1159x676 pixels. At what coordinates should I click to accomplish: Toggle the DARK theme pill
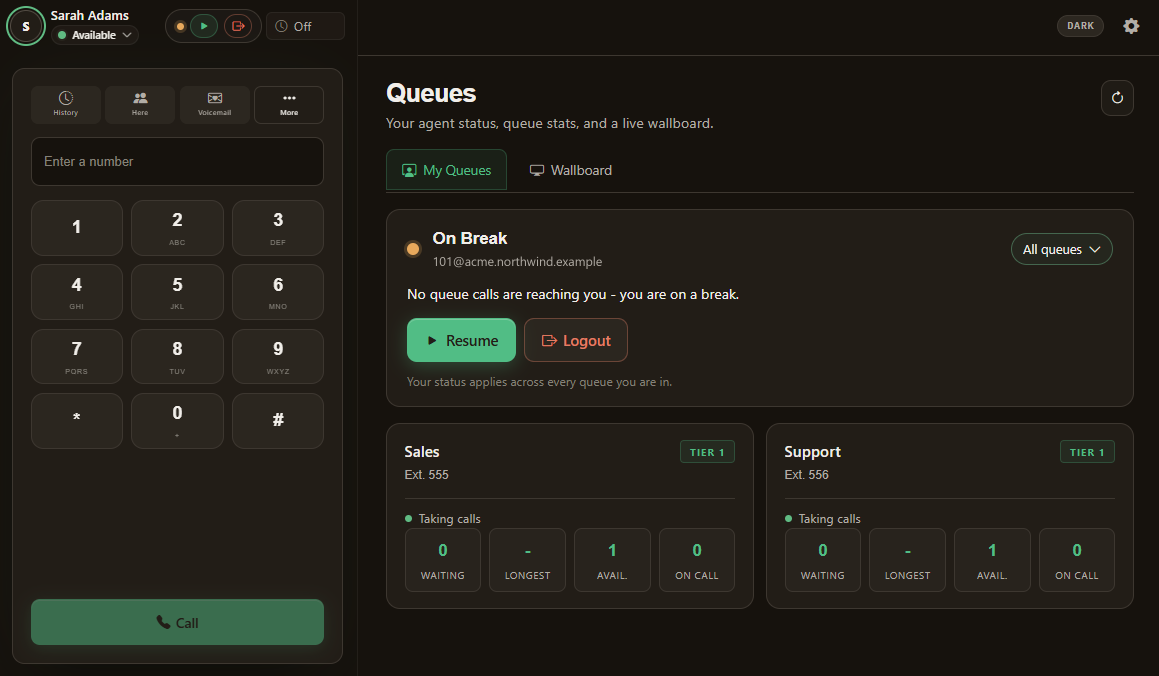1080,26
